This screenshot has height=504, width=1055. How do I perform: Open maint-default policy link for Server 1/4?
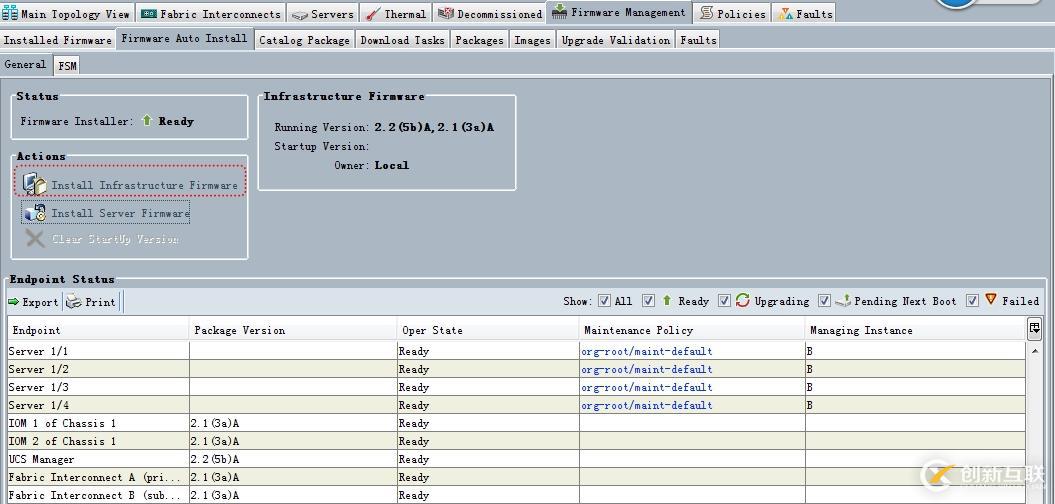coord(647,406)
